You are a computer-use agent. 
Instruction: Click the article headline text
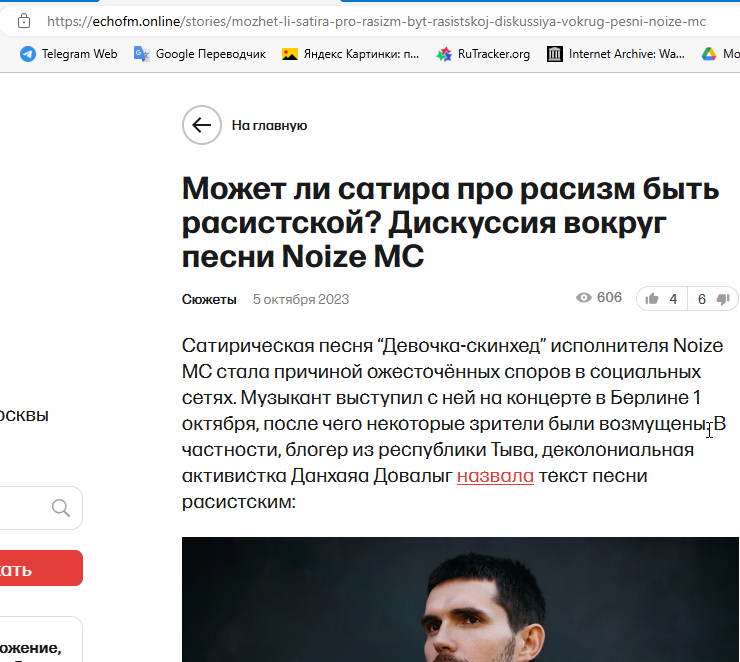(450, 222)
